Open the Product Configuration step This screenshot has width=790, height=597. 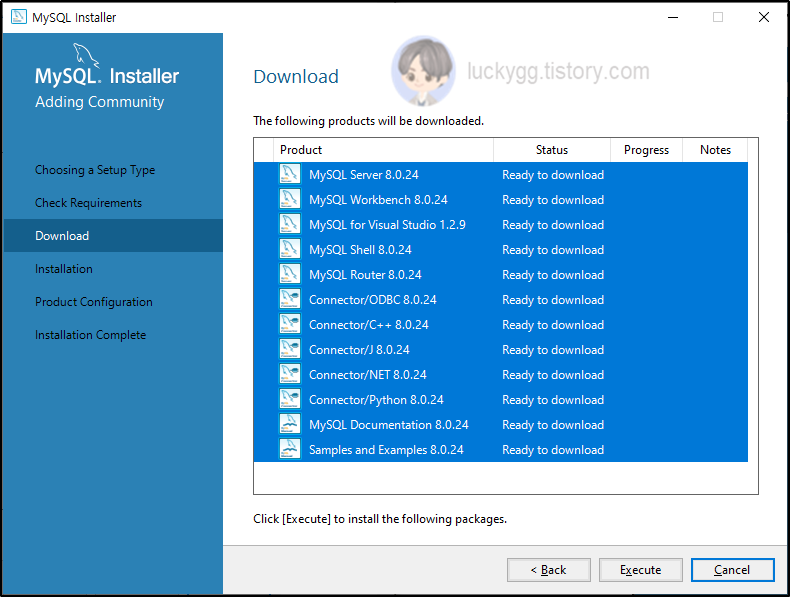pyautogui.click(x=94, y=302)
